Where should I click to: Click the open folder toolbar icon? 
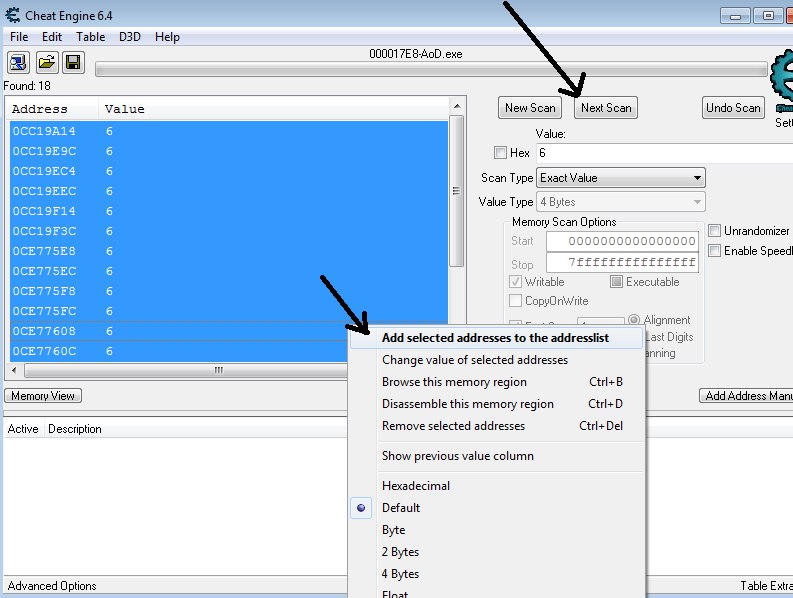point(47,63)
